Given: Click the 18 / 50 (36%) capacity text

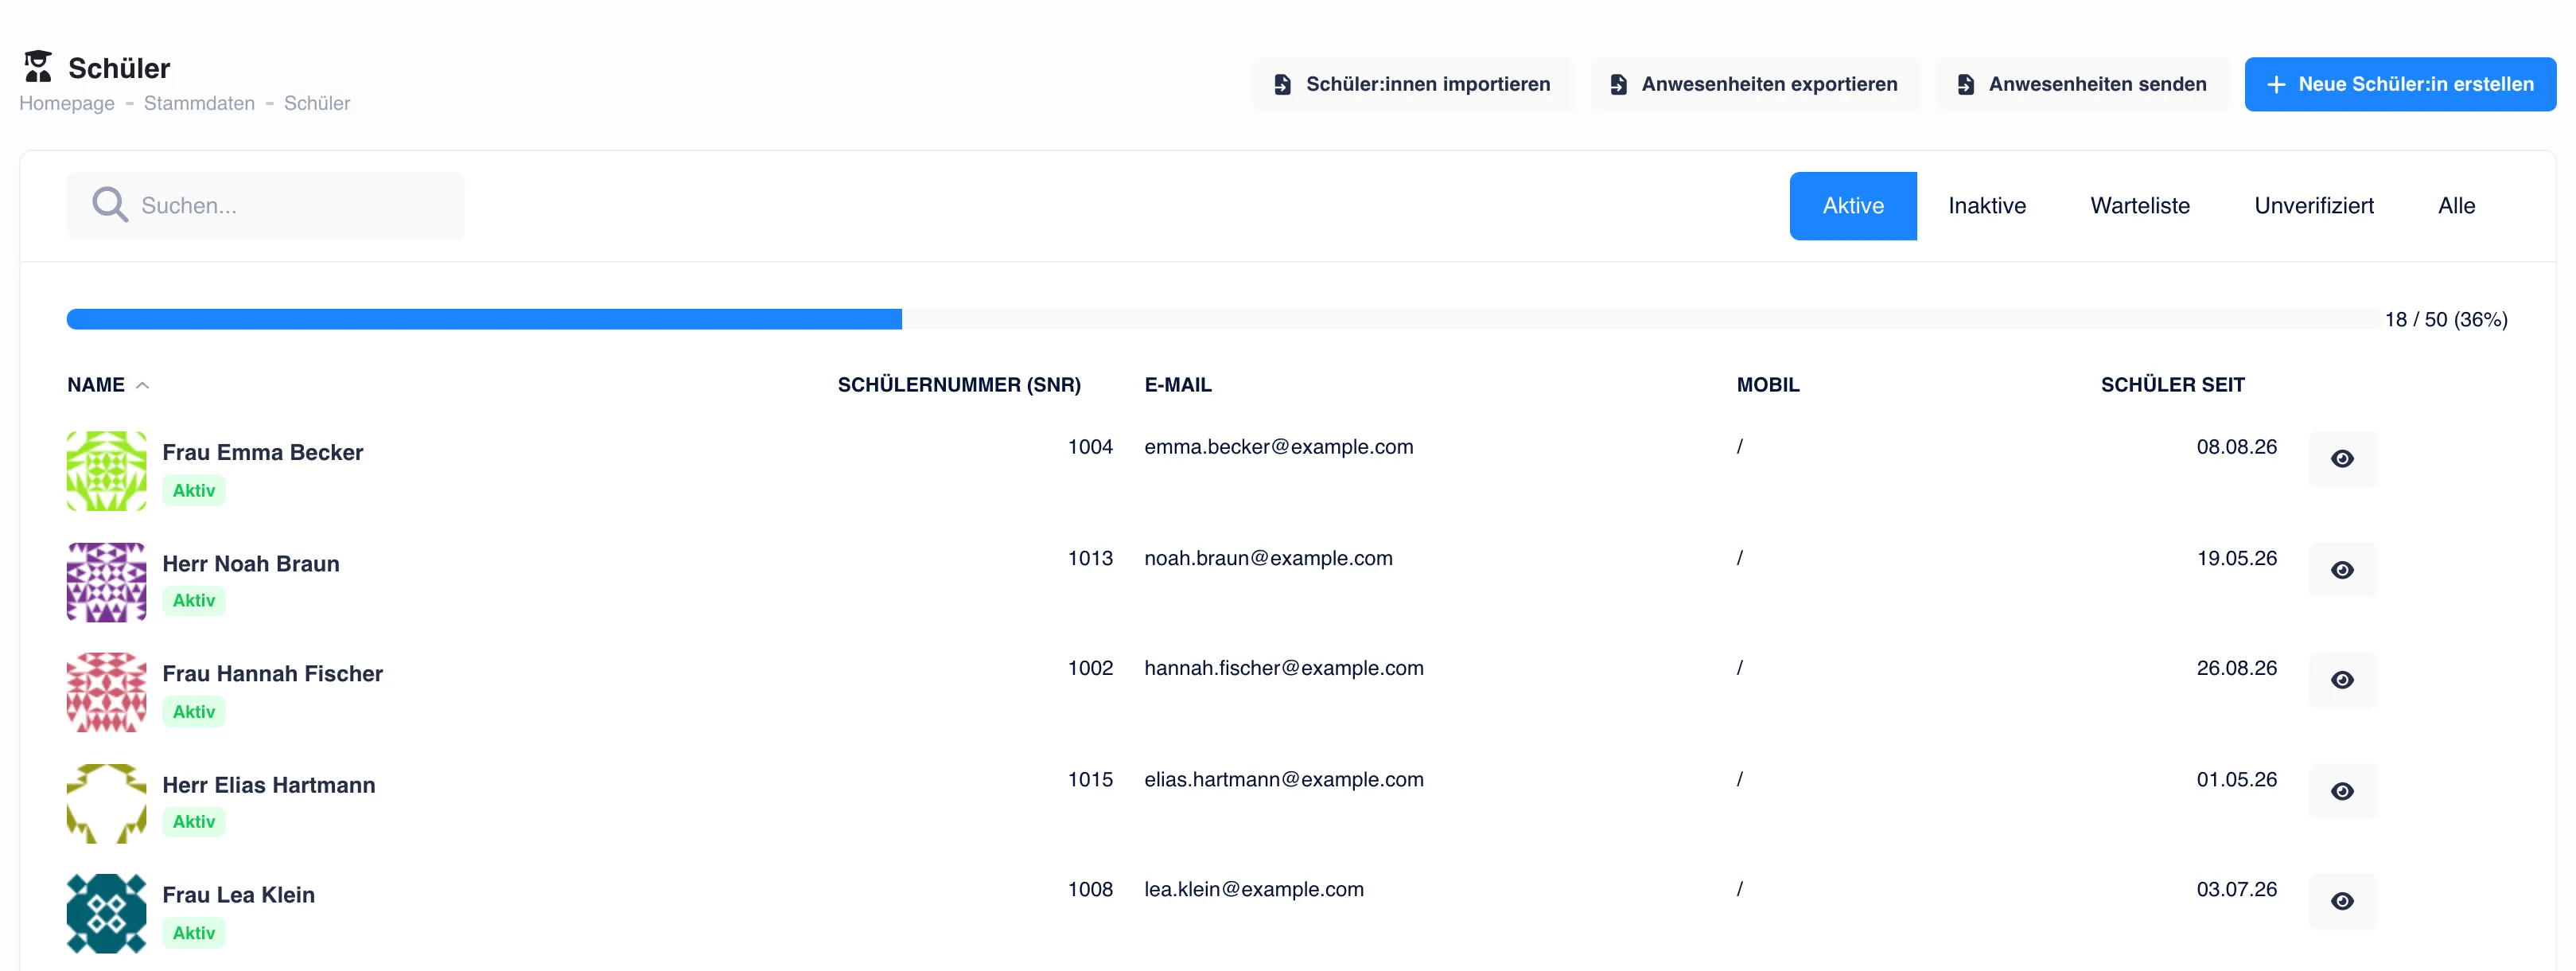Looking at the screenshot, I should [2445, 320].
